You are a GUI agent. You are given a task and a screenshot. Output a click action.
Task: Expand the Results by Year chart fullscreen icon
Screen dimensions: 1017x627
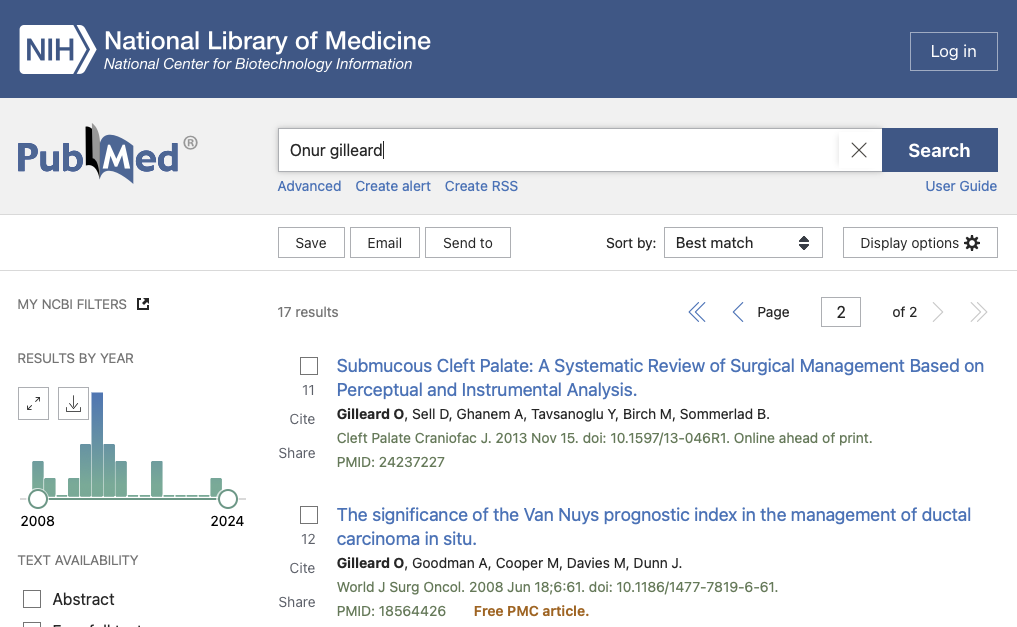point(33,403)
